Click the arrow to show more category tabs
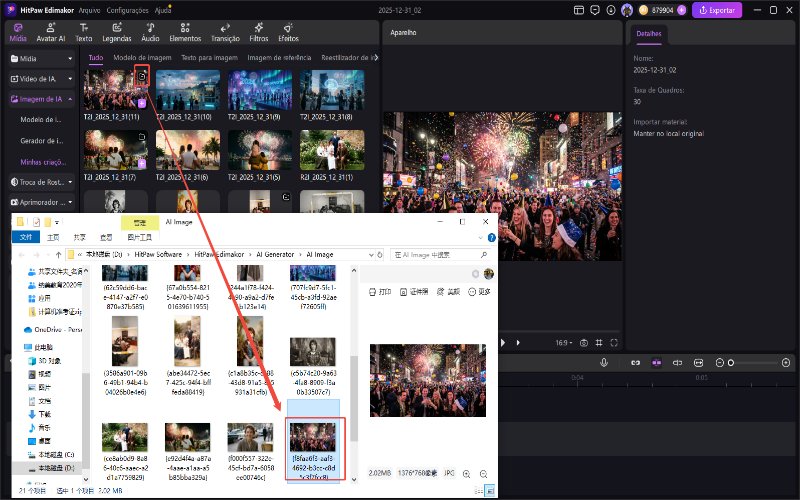 click(x=376, y=58)
